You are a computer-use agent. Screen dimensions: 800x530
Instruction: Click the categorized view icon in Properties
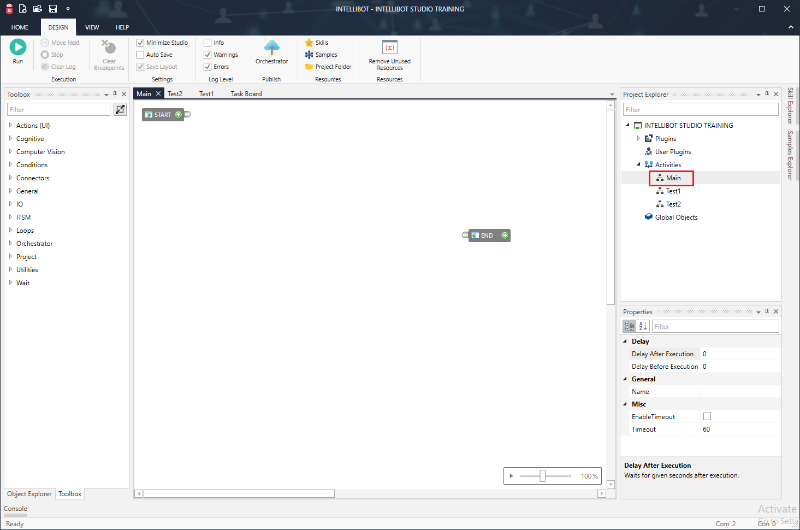(630, 326)
